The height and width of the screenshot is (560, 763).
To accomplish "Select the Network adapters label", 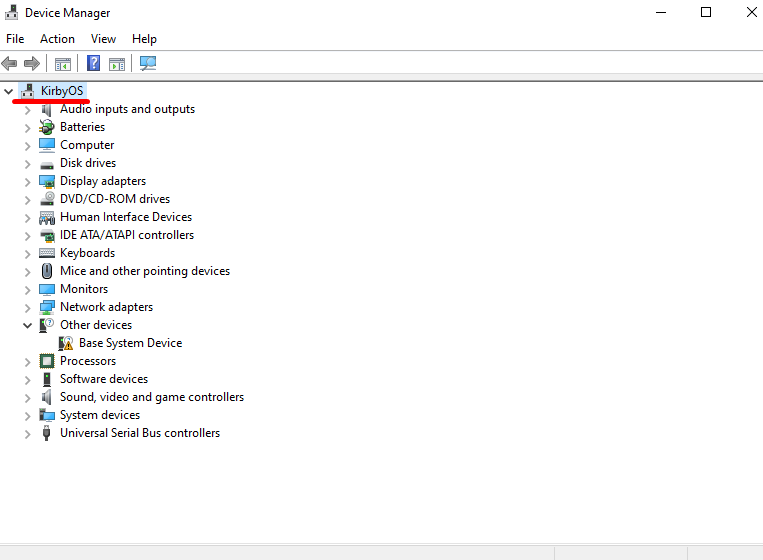I will 106,307.
